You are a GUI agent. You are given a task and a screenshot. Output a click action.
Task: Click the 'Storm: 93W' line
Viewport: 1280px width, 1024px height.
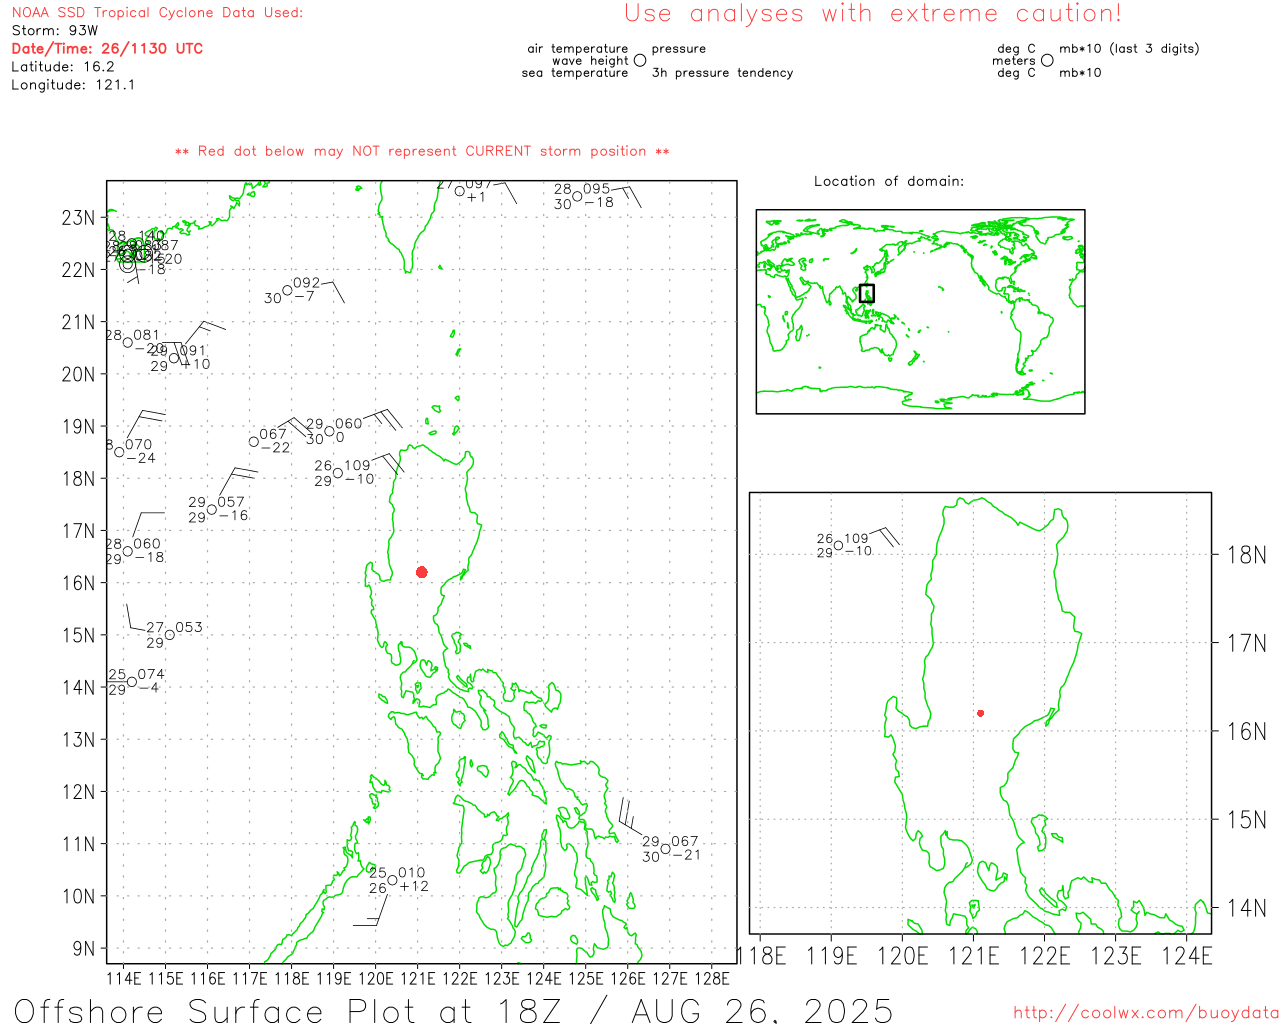55,31
